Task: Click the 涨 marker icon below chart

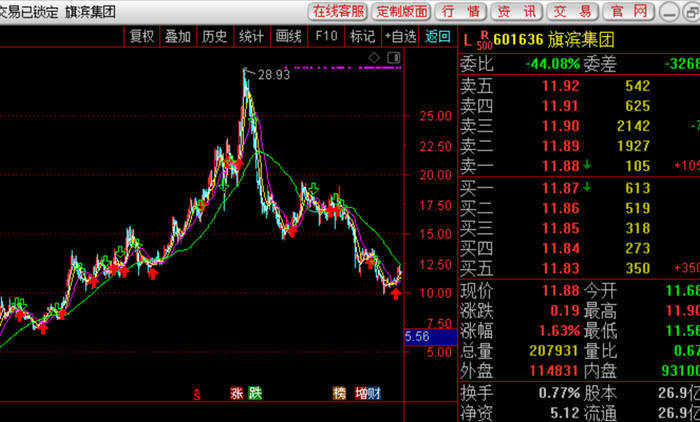Action: [x=237, y=394]
